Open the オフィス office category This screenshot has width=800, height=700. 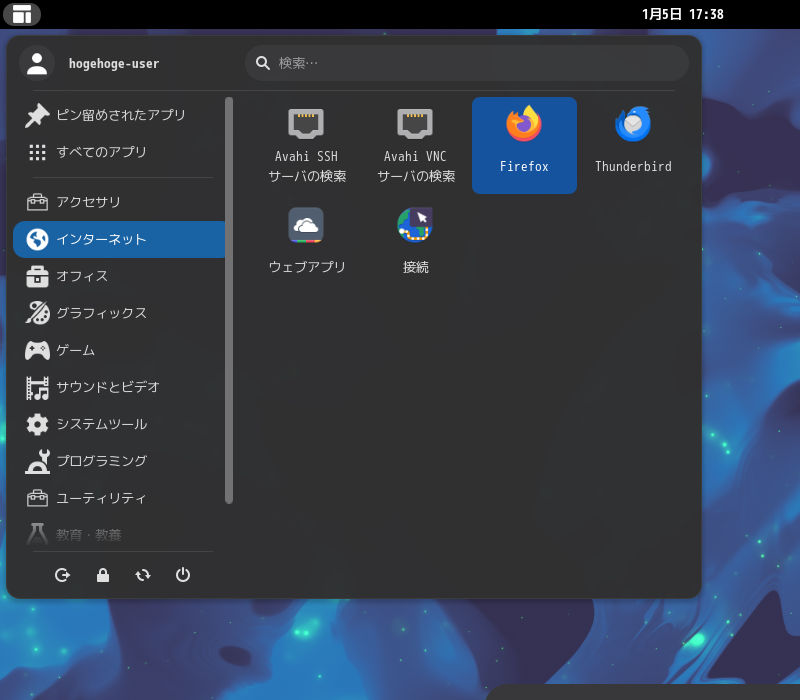[119, 276]
